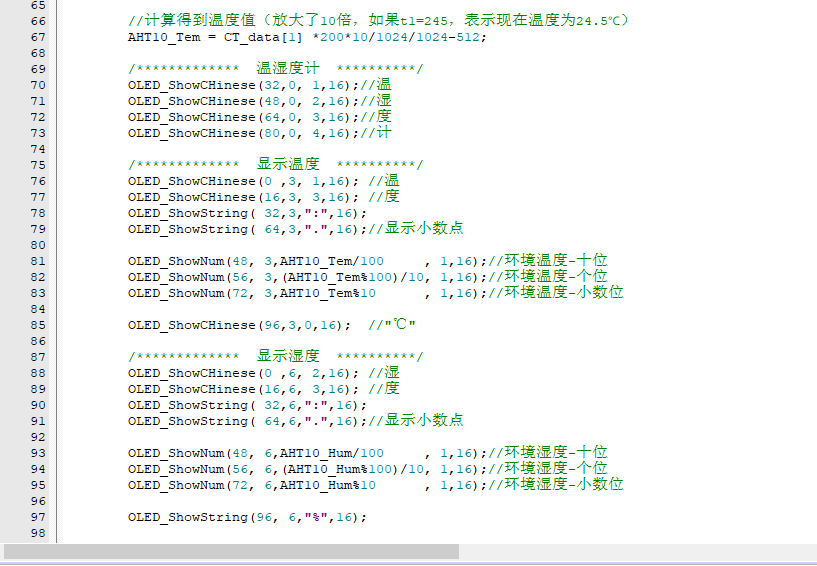Click OLED_ShowCHinese(32,0, 1,16) on line 70
817x566 pixels.
coord(243,85)
